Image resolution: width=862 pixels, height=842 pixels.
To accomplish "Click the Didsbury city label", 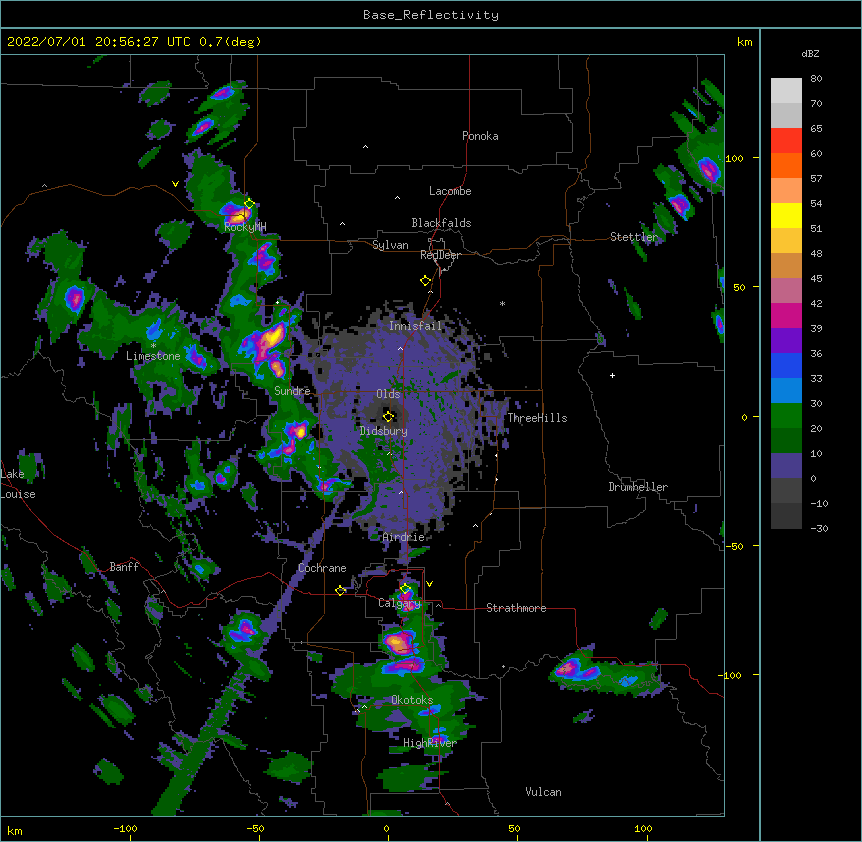I will point(383,431).
